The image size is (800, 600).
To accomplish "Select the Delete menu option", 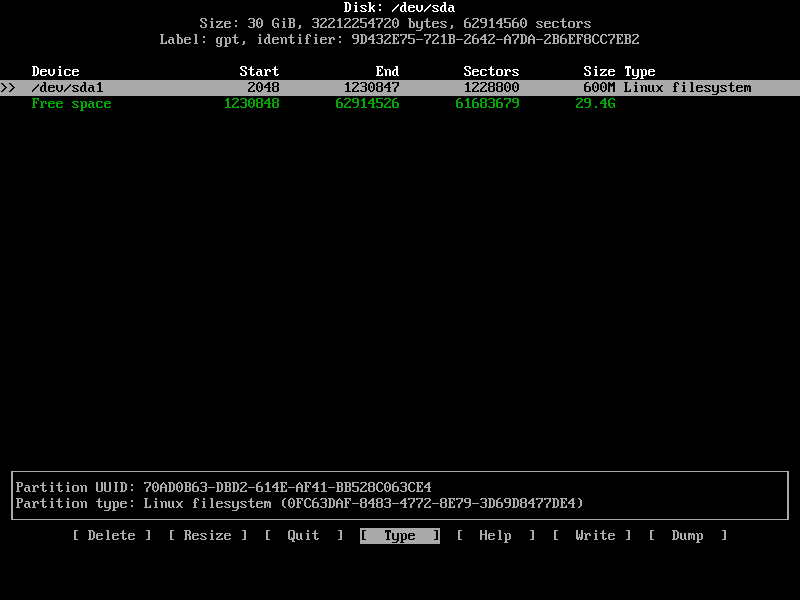I will click(112, 535).
